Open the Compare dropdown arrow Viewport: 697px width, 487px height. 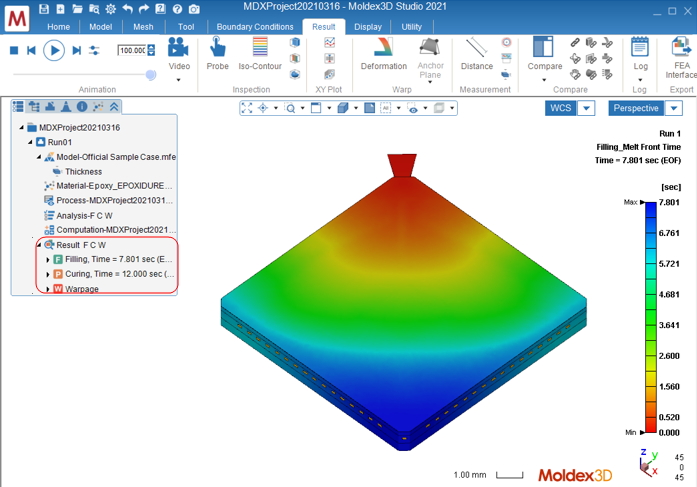coord(544,80)
